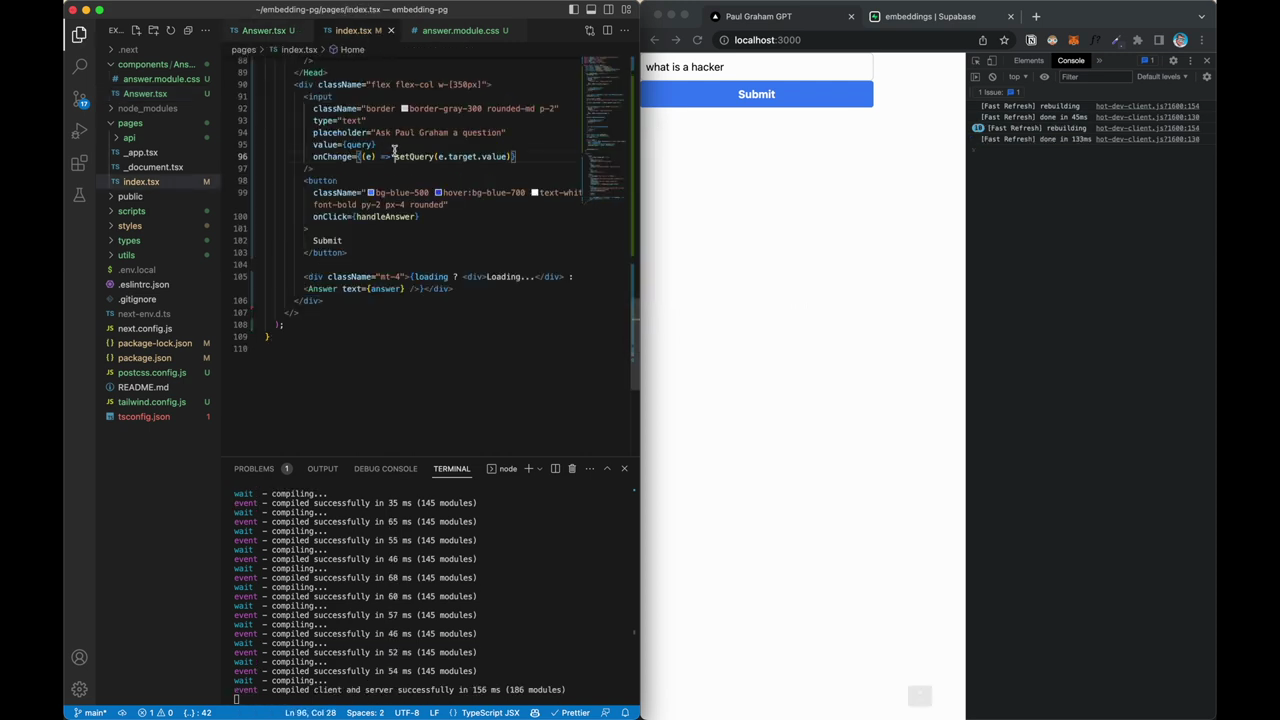Click Prettier status bar item
Viewport: 1280px width, 720px height.
[x=569, y=713]
